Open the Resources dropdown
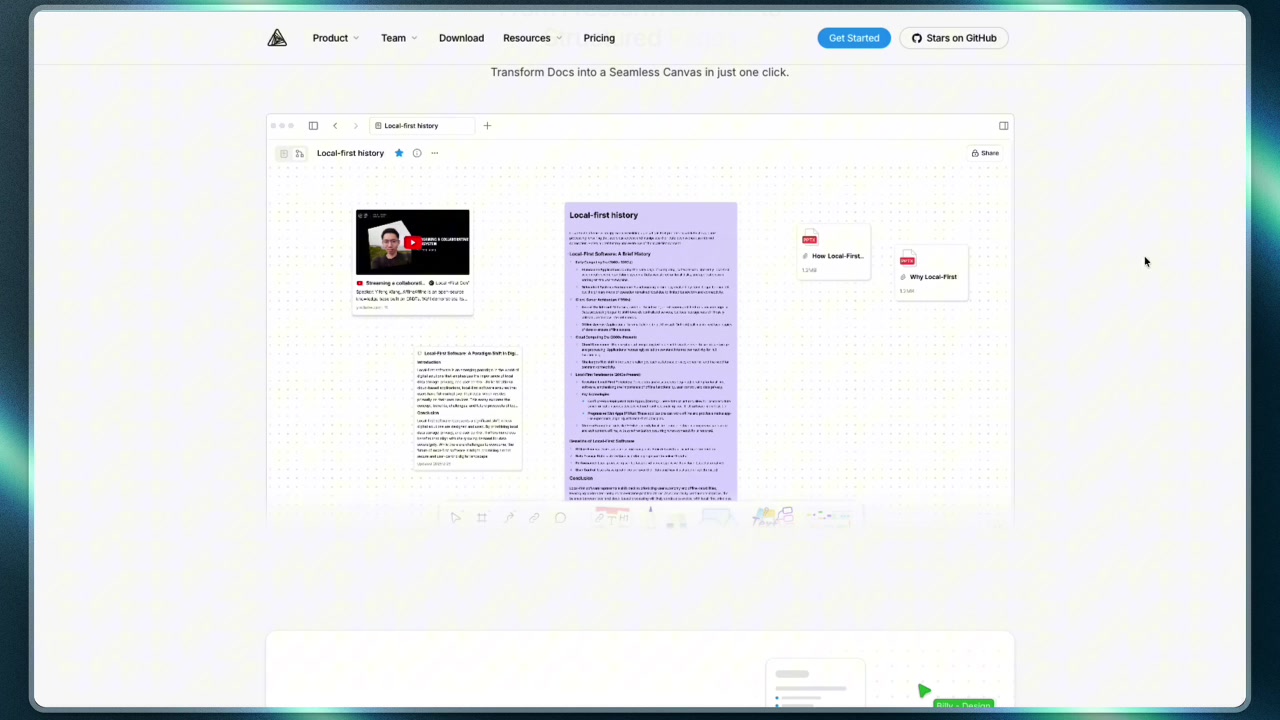The height and width of the screenshot is (720, 1280). click(x=526, y=37)
